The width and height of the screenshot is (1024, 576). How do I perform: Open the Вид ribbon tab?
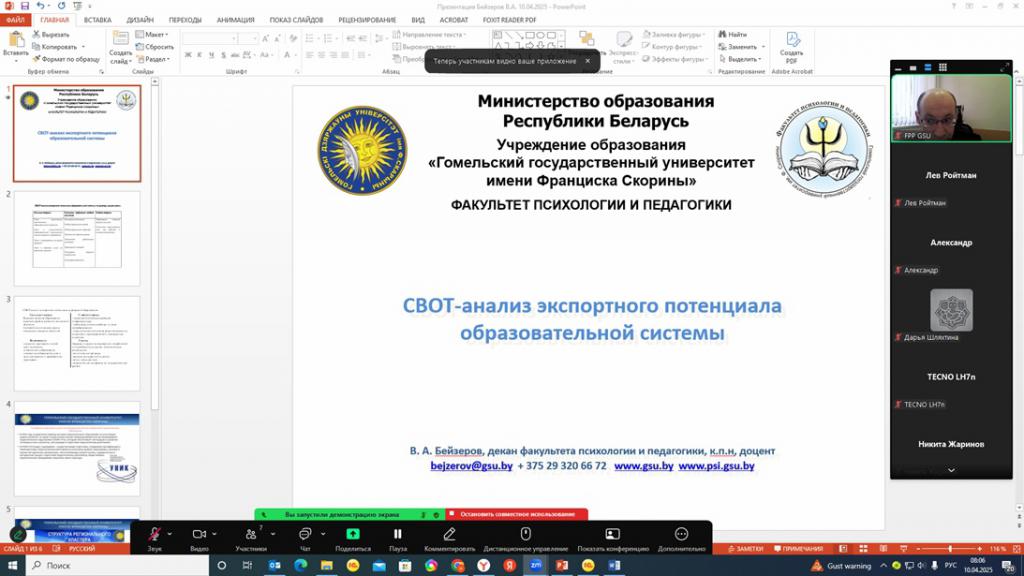(418, 20)
